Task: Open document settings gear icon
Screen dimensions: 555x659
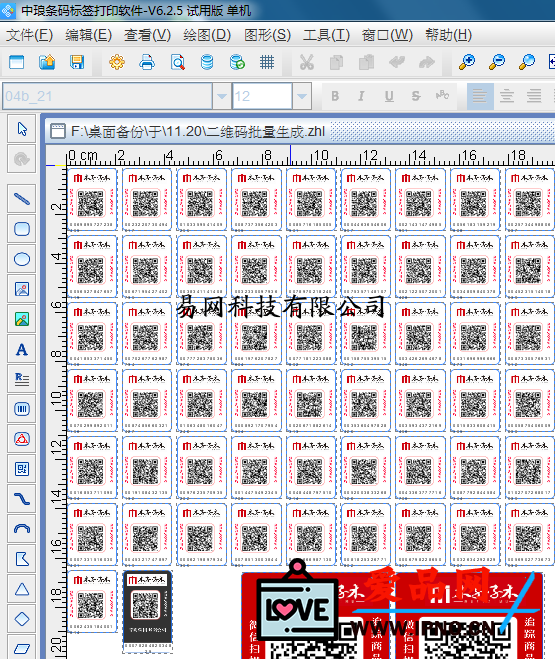Action: (x=117, y=62)
